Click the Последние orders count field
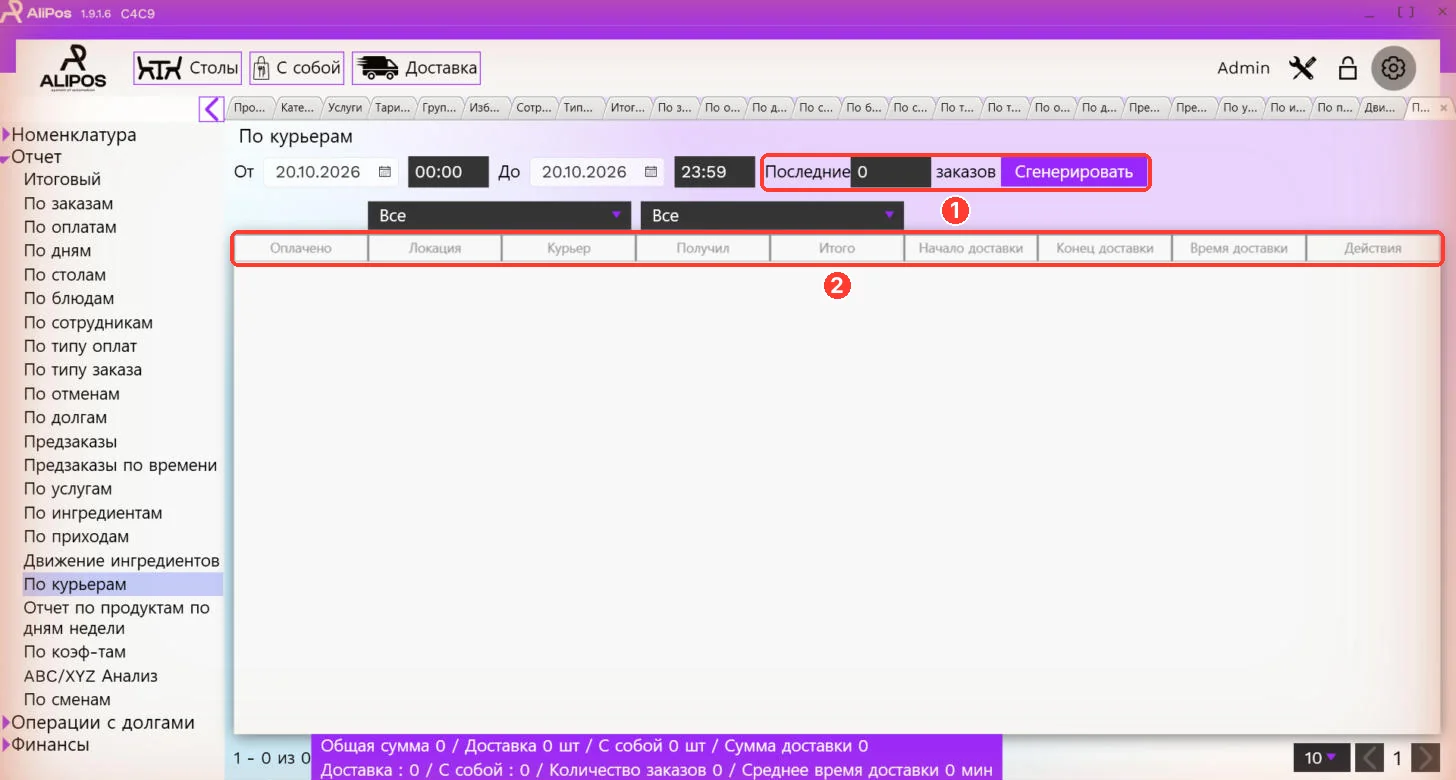Viewport: 1456px width, 780px height. point(890,172)
